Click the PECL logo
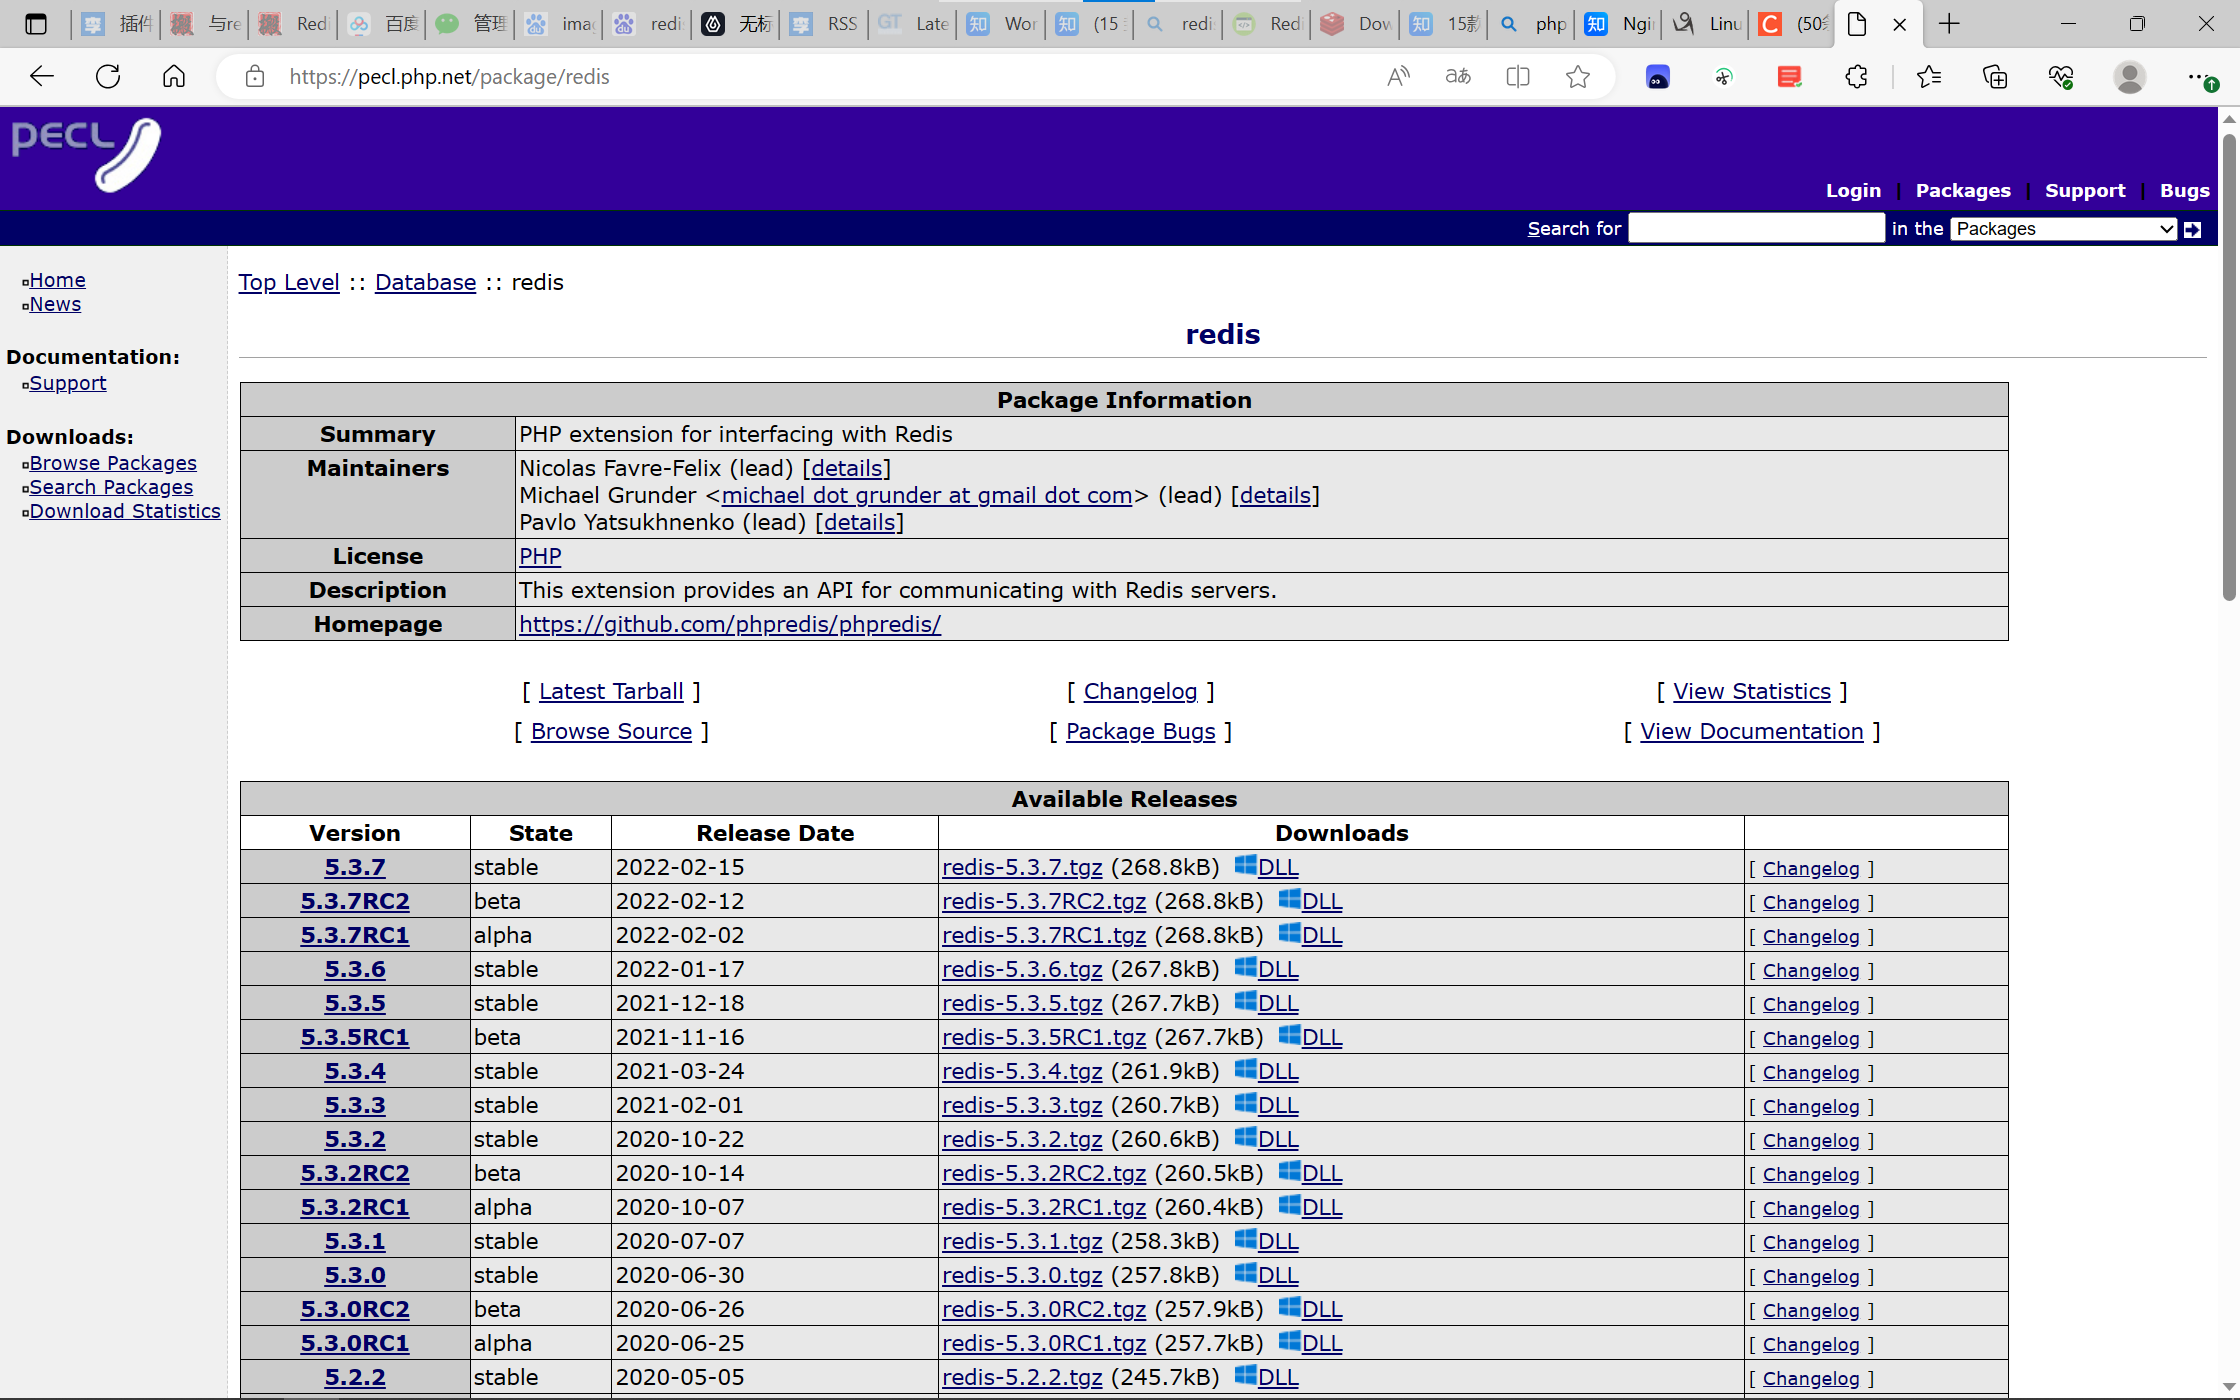The image size is (2240, 1400). tap(86, 153)
